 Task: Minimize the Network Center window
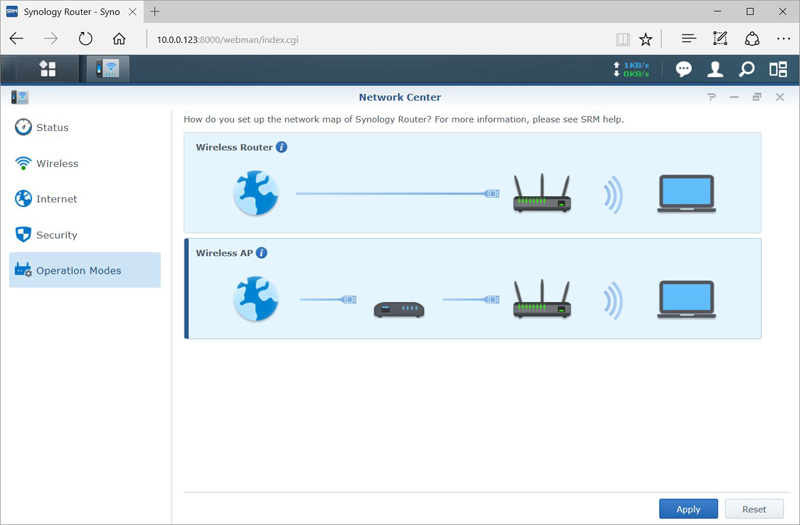tap(734, 97)
